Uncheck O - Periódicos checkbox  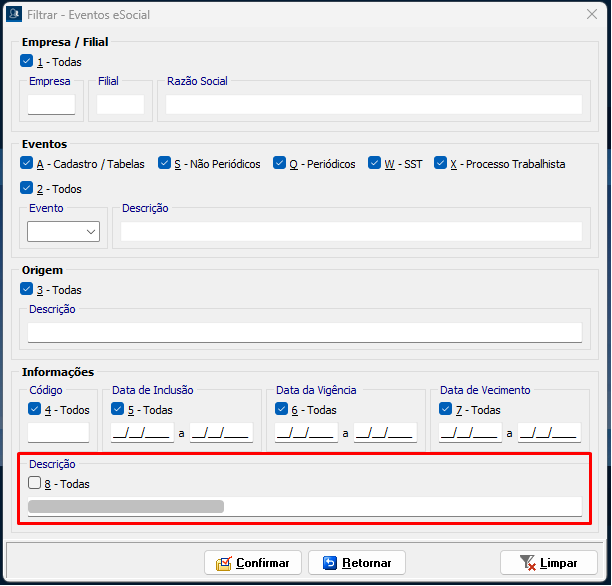coord(280,163)
